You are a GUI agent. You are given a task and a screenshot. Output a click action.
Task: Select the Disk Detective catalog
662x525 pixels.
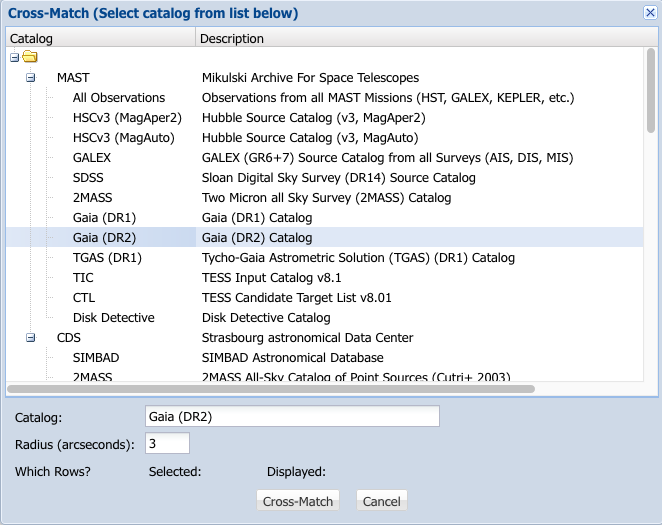click(x=114, y=317)
